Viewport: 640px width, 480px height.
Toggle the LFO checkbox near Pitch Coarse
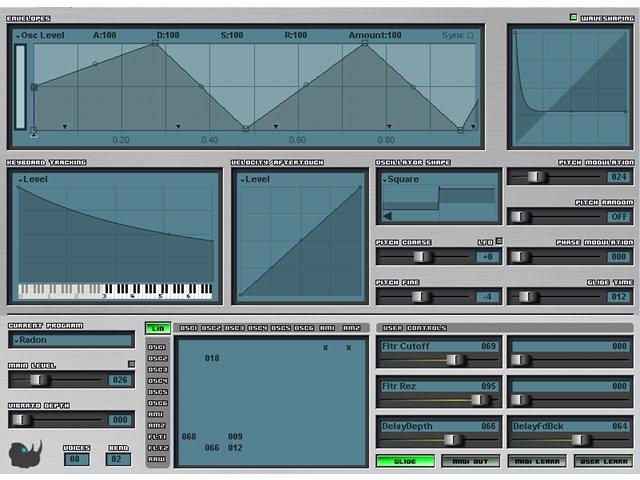coord(499,241)
